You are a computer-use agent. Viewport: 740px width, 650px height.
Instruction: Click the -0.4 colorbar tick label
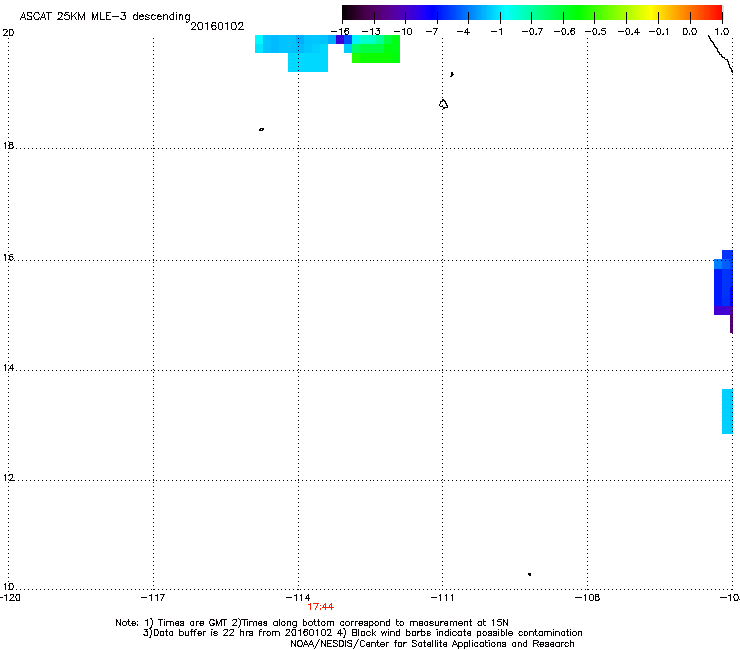pos(629,32)
